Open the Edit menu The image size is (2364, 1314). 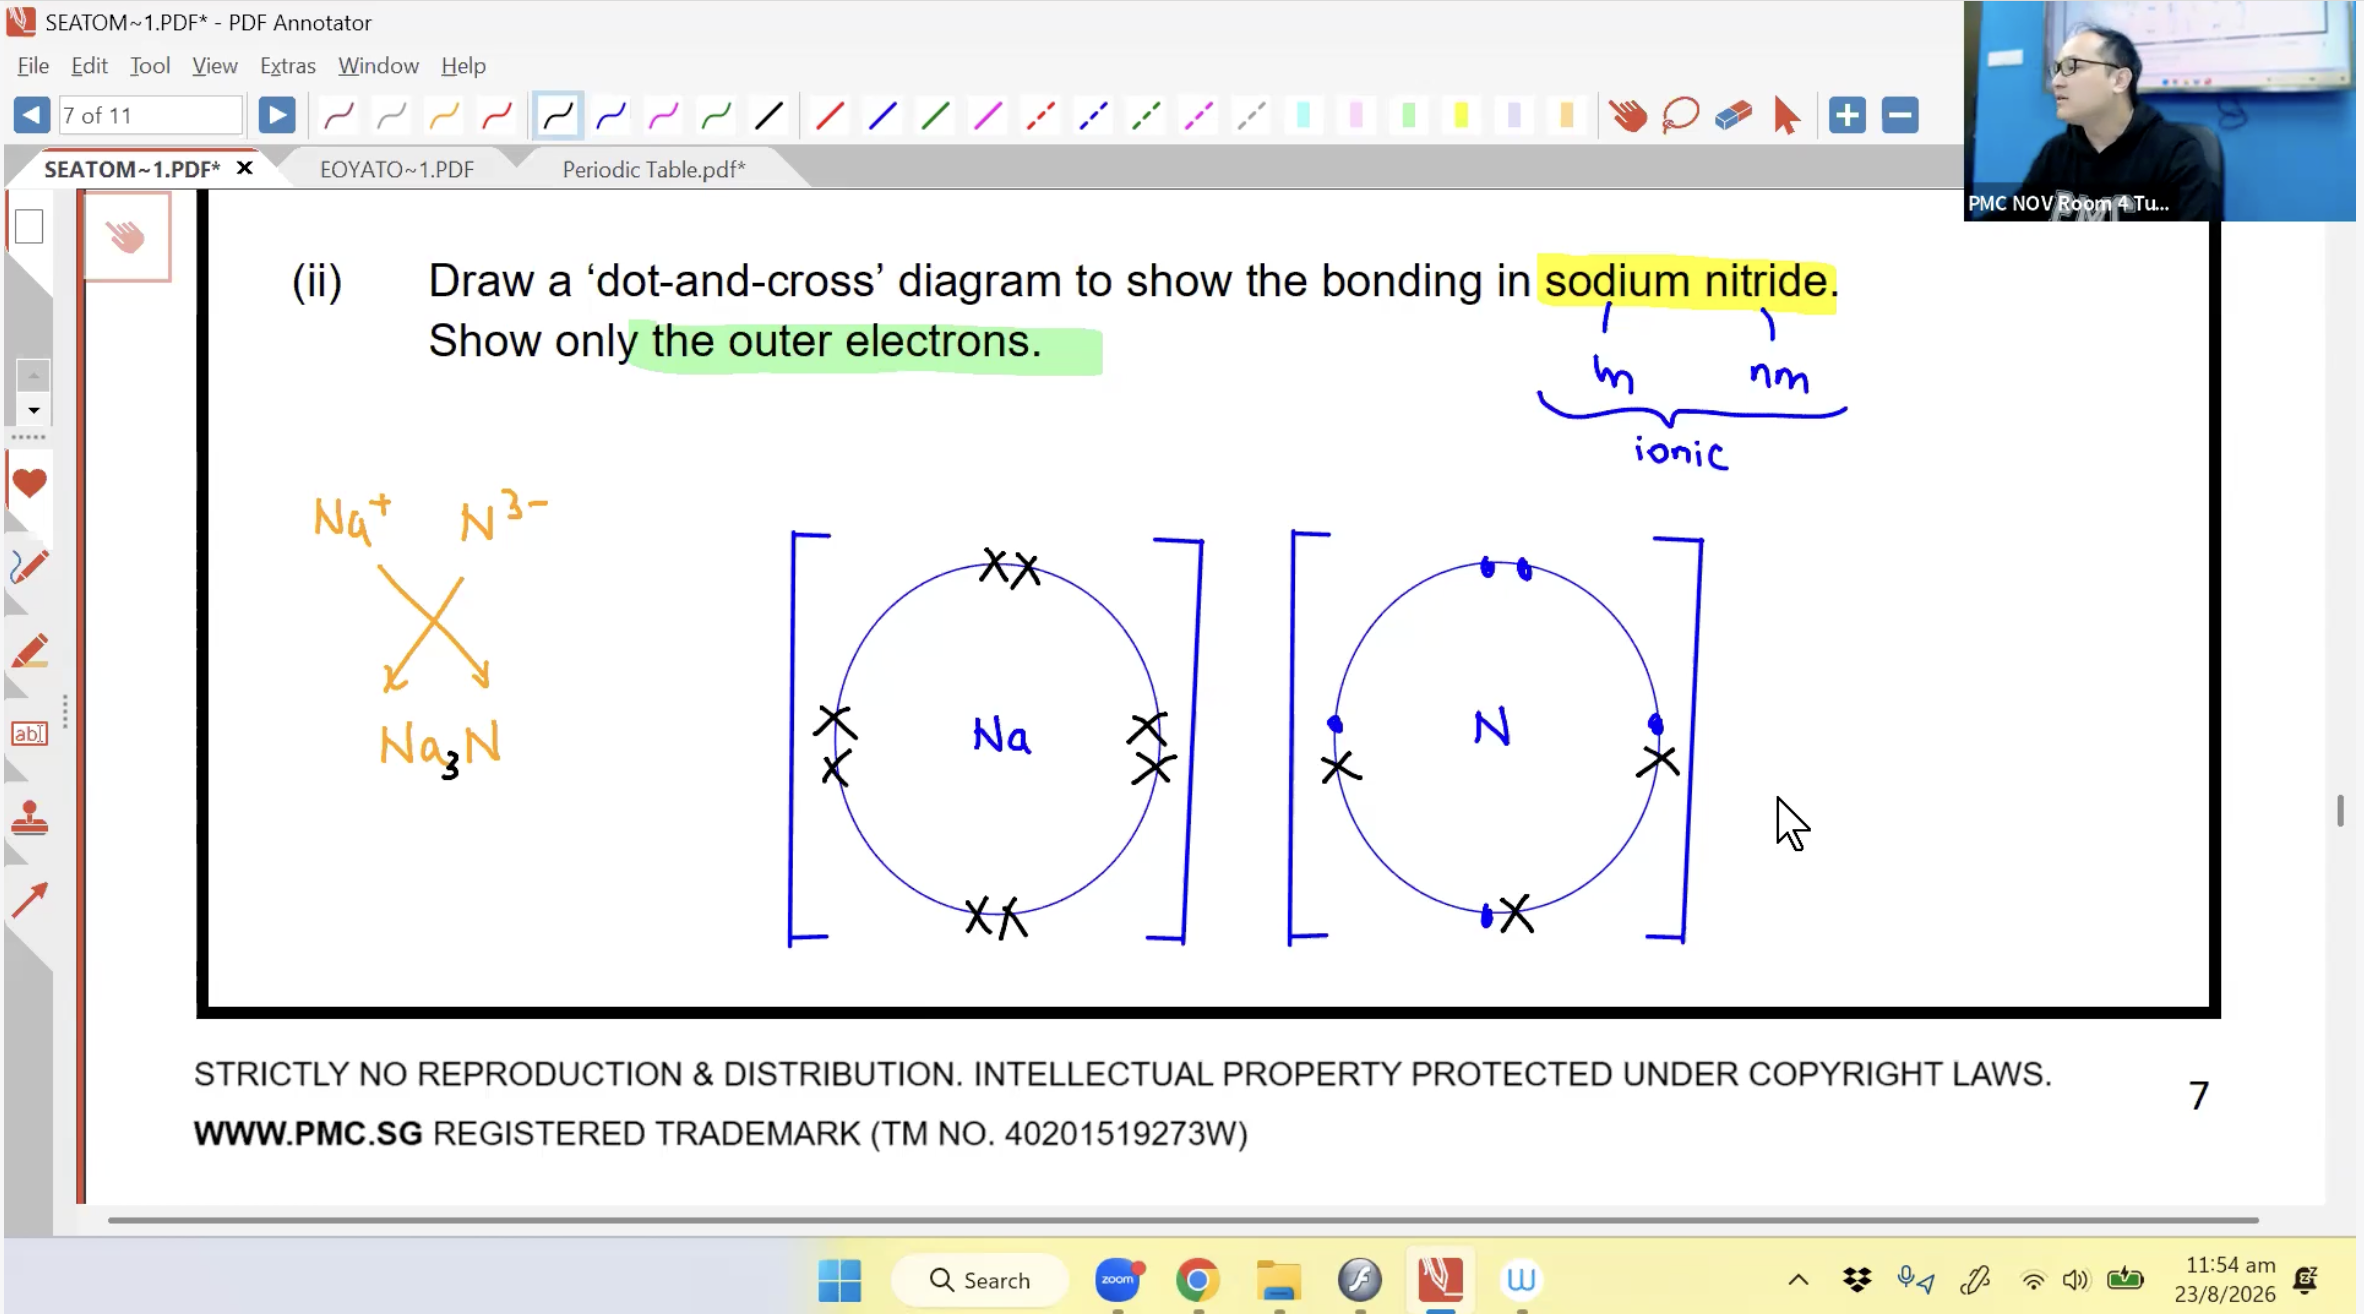[x=89, y=66]
